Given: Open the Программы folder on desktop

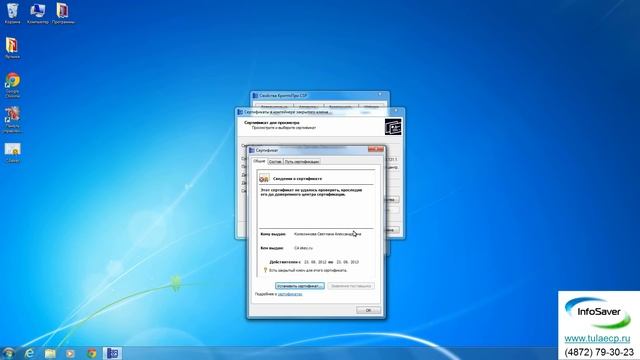Looking at the screenshot, I should (63, 12).
